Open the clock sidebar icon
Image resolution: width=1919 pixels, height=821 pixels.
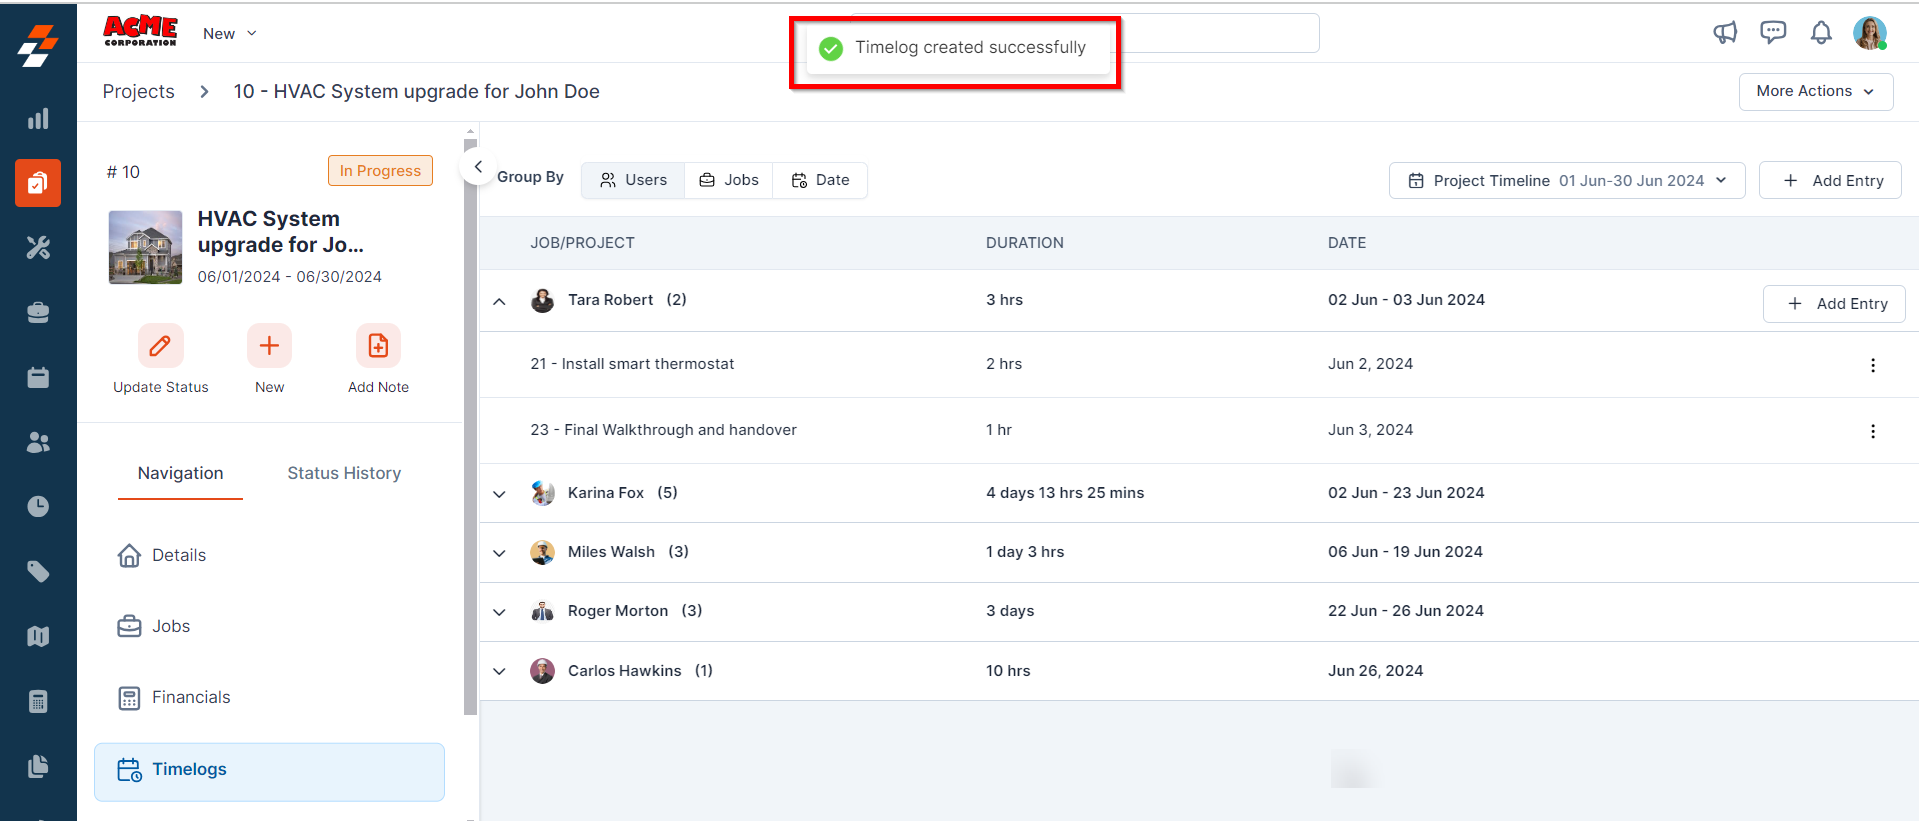pyautogui.click(x=38, y=507)
